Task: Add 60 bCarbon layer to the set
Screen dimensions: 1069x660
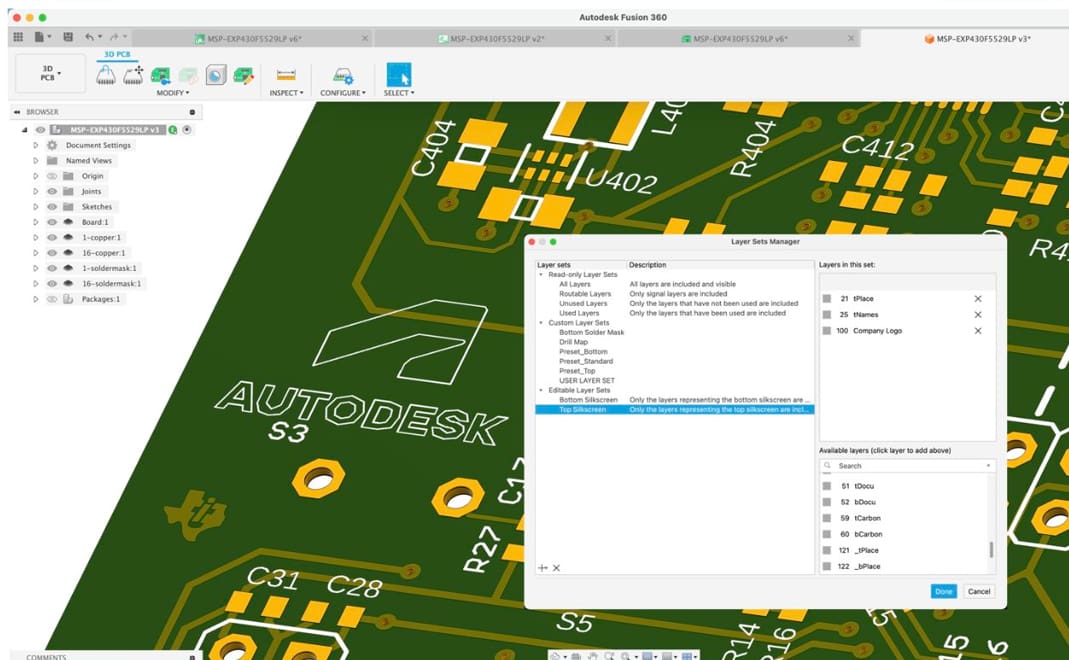Action: coord(904,535)
